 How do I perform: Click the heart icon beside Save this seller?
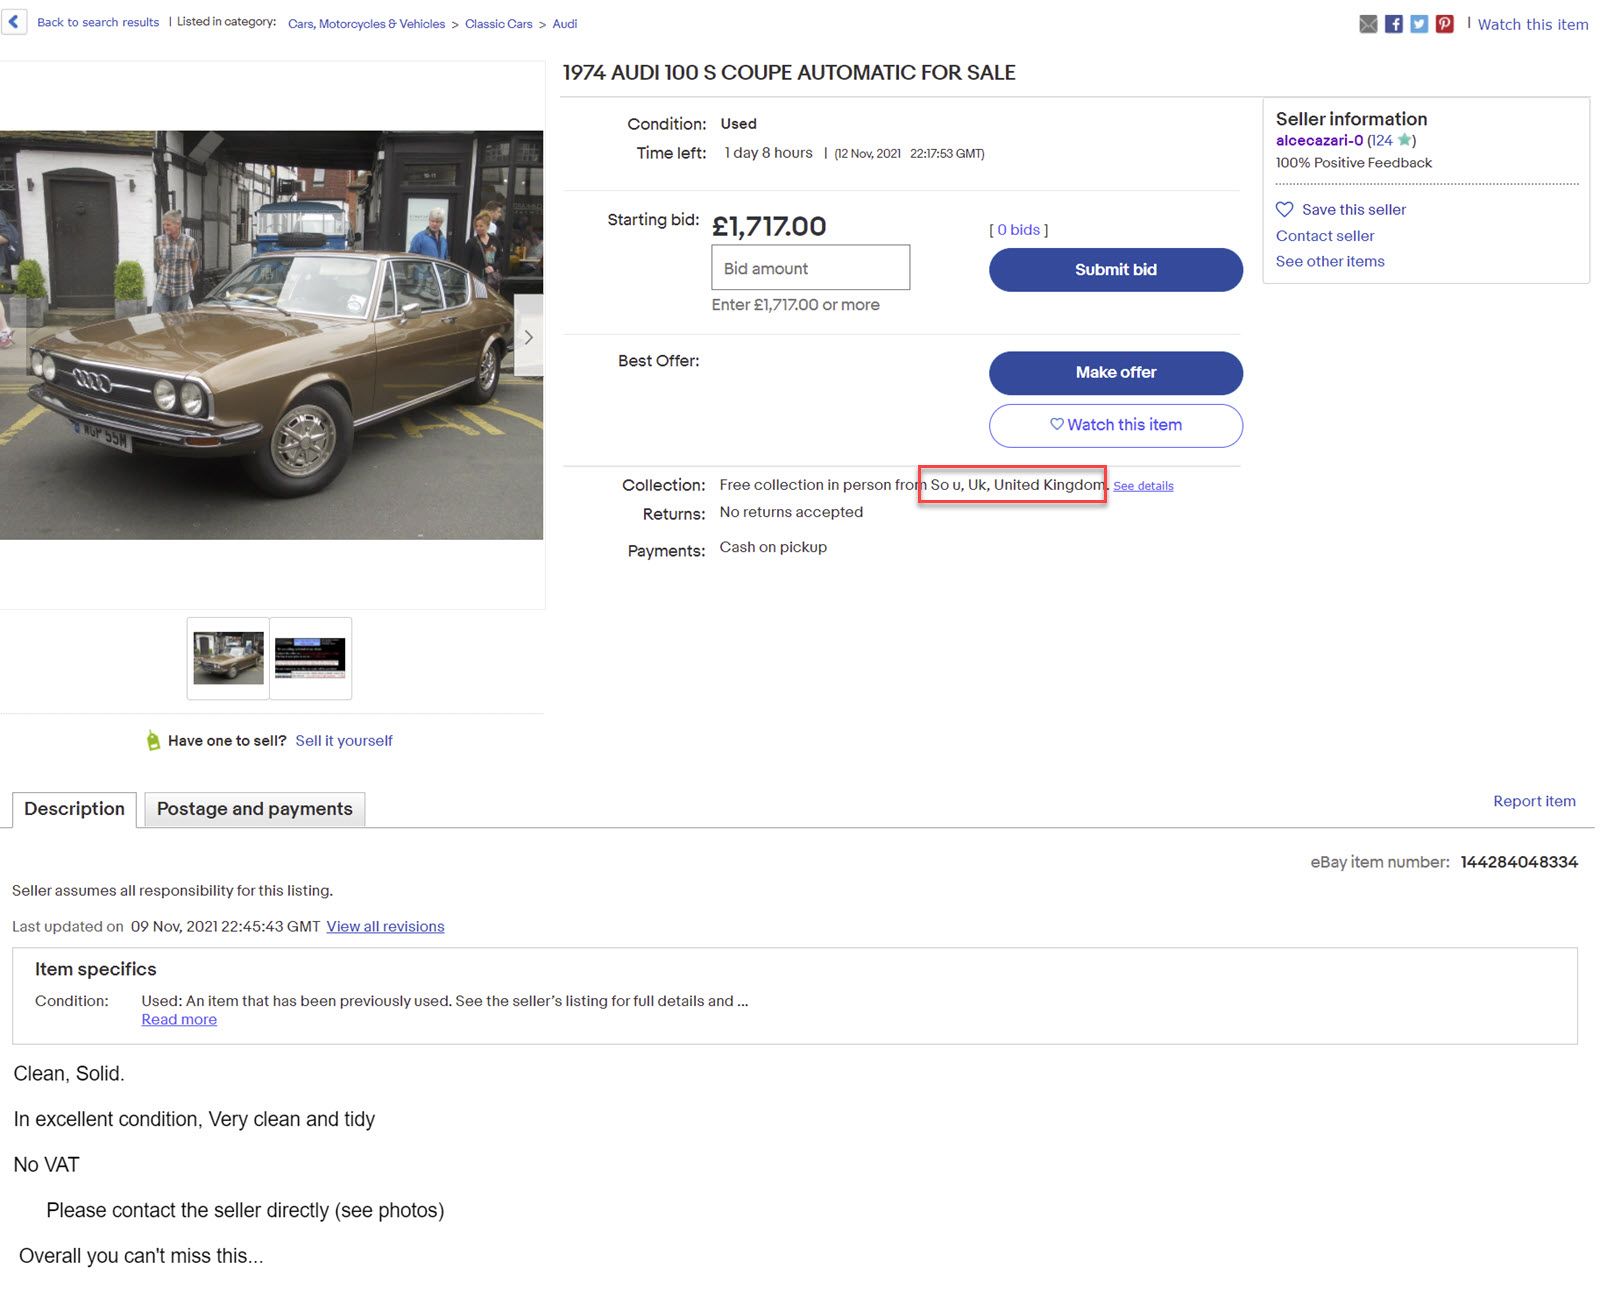tap(1284, 209)
